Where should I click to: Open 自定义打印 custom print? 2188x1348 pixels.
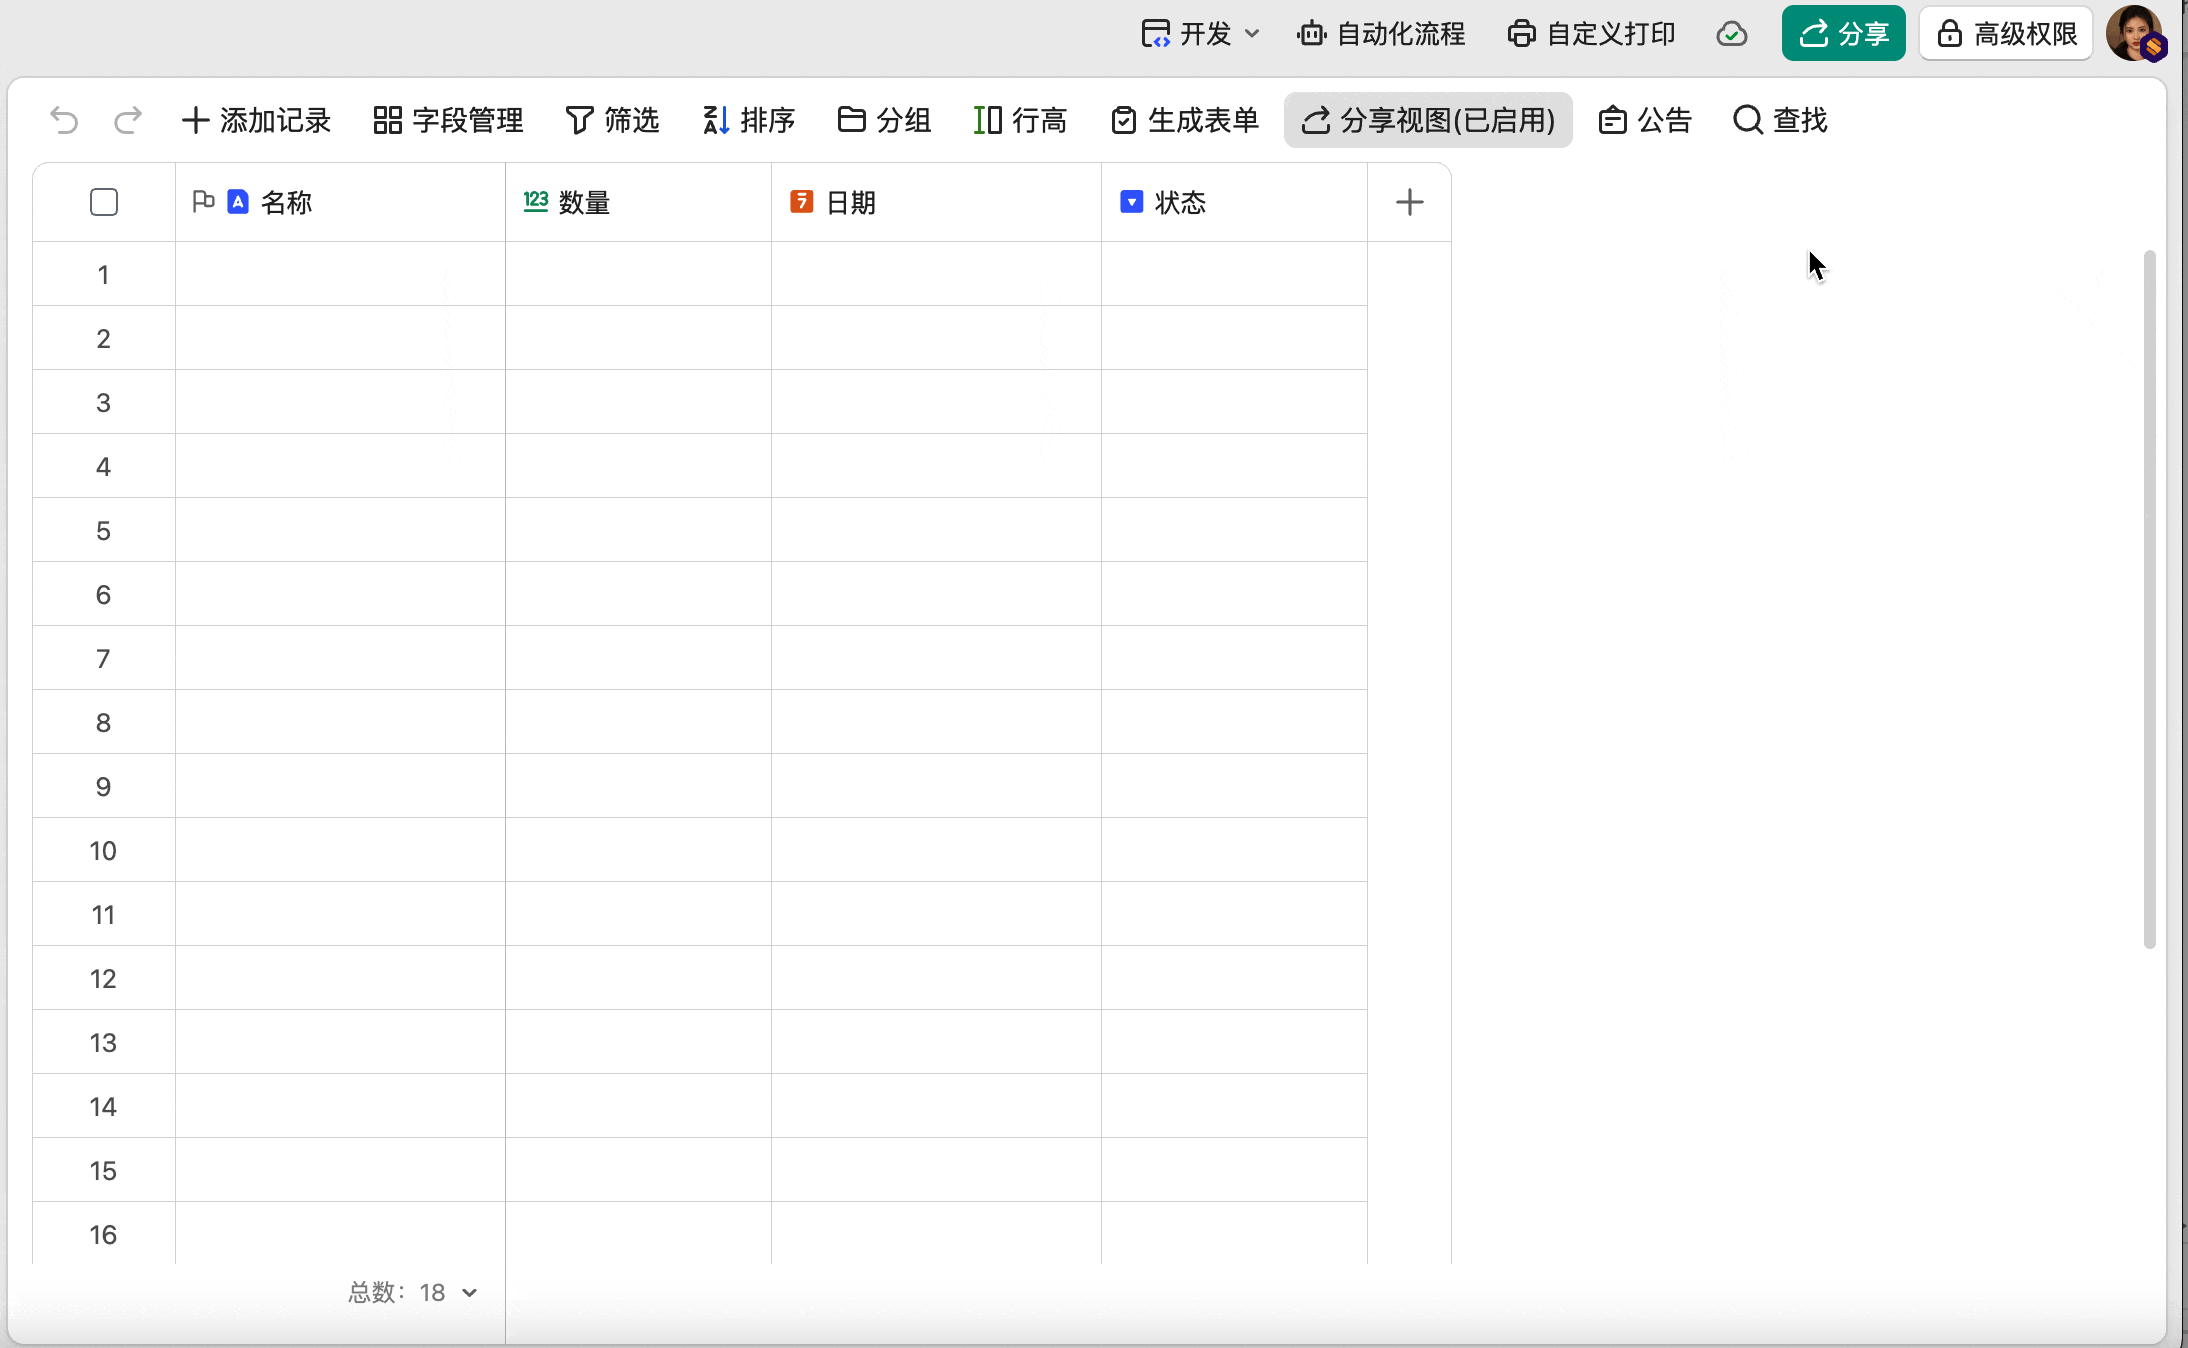point(1591,34)
